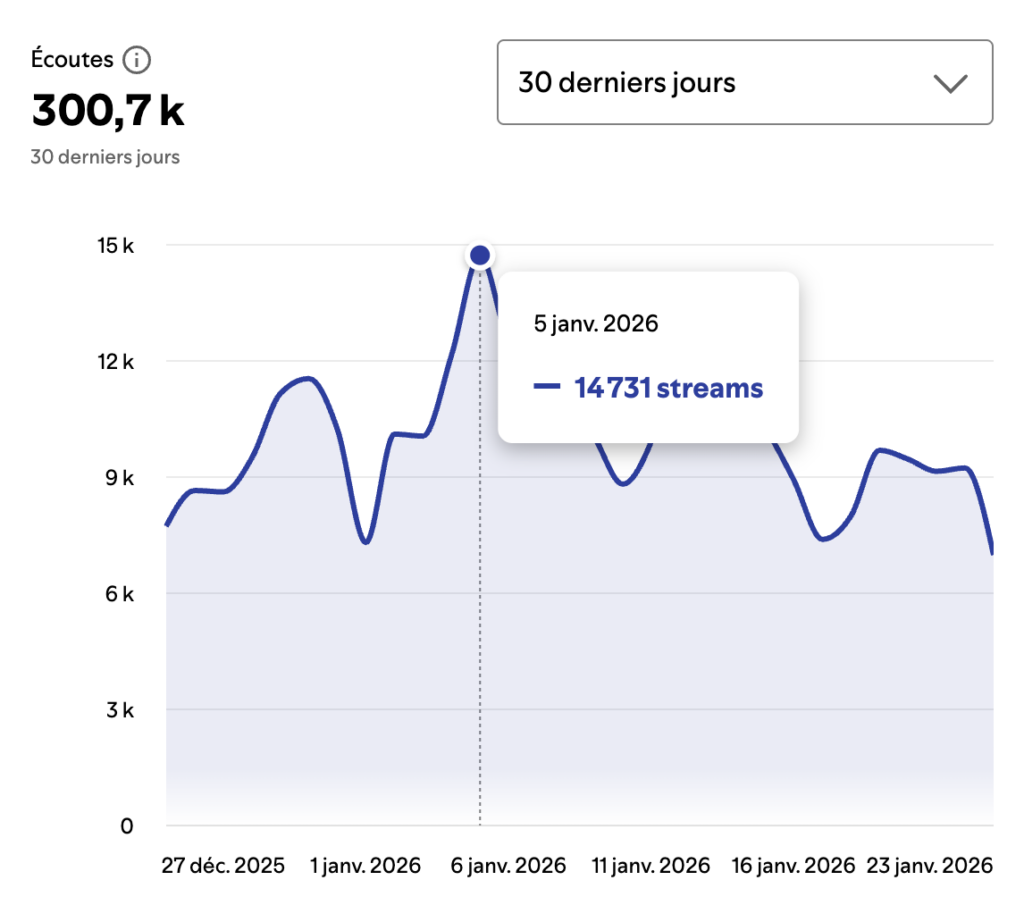Image resolution: width=1024 pixels, height=922 pixels.
Task: Click the "5 janv. 2026" tooltip date
Action: click(x=596, y=324)
